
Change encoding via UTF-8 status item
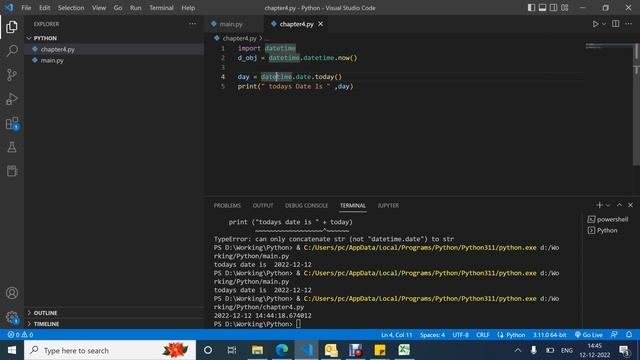(461, 335)
